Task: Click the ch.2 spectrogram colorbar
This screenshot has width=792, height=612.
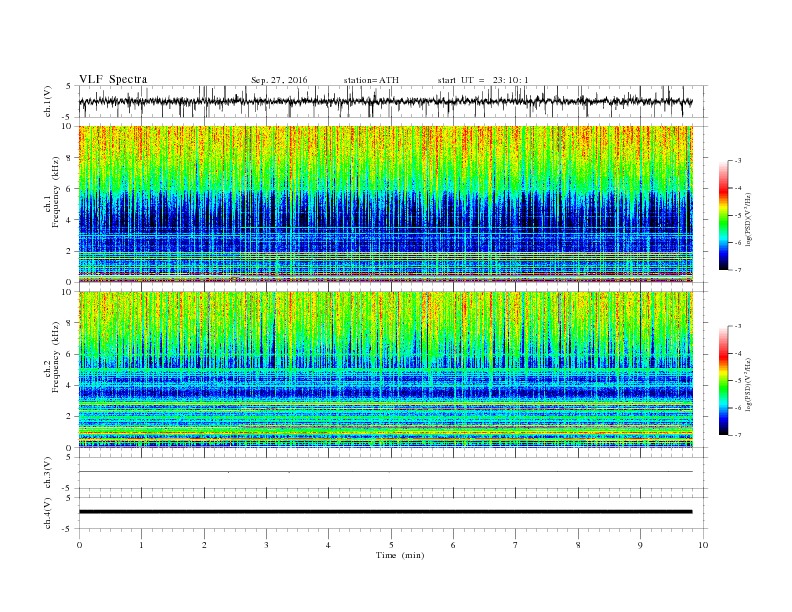Action: point(723,380)
